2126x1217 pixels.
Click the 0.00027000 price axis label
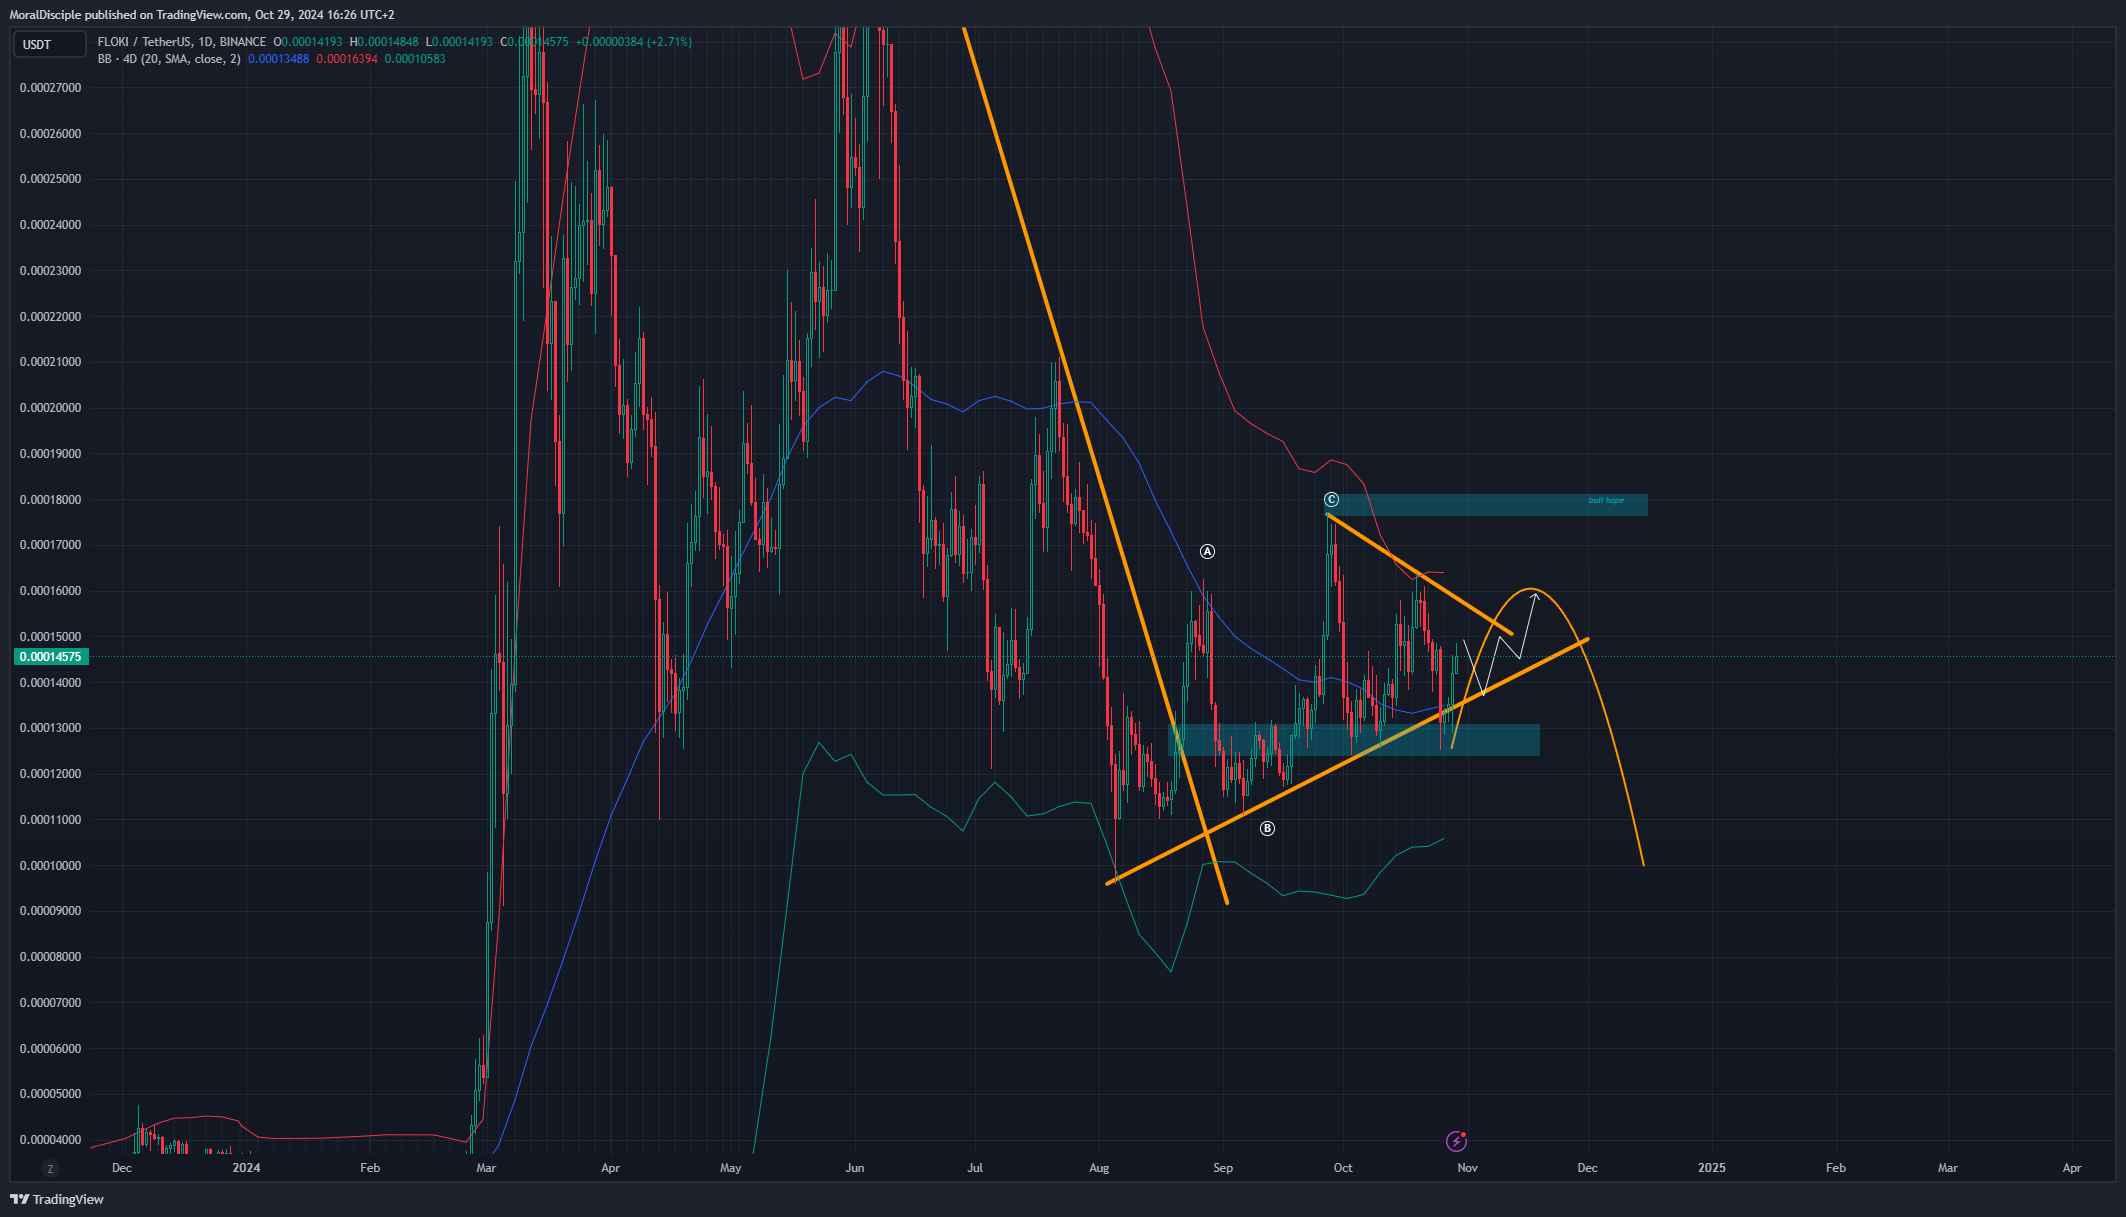pyautogui.click(x=51, y=88)
